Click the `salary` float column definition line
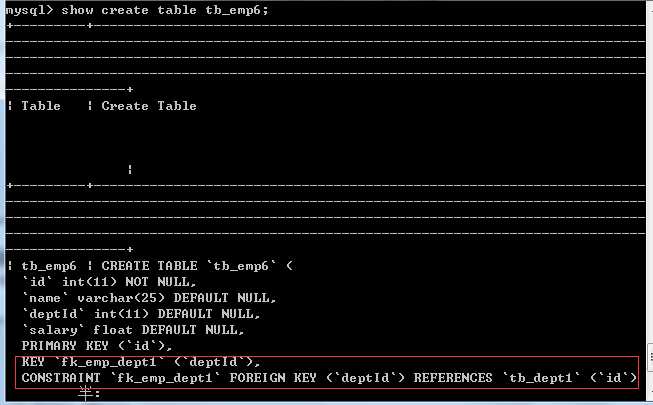 click(132, 330)
